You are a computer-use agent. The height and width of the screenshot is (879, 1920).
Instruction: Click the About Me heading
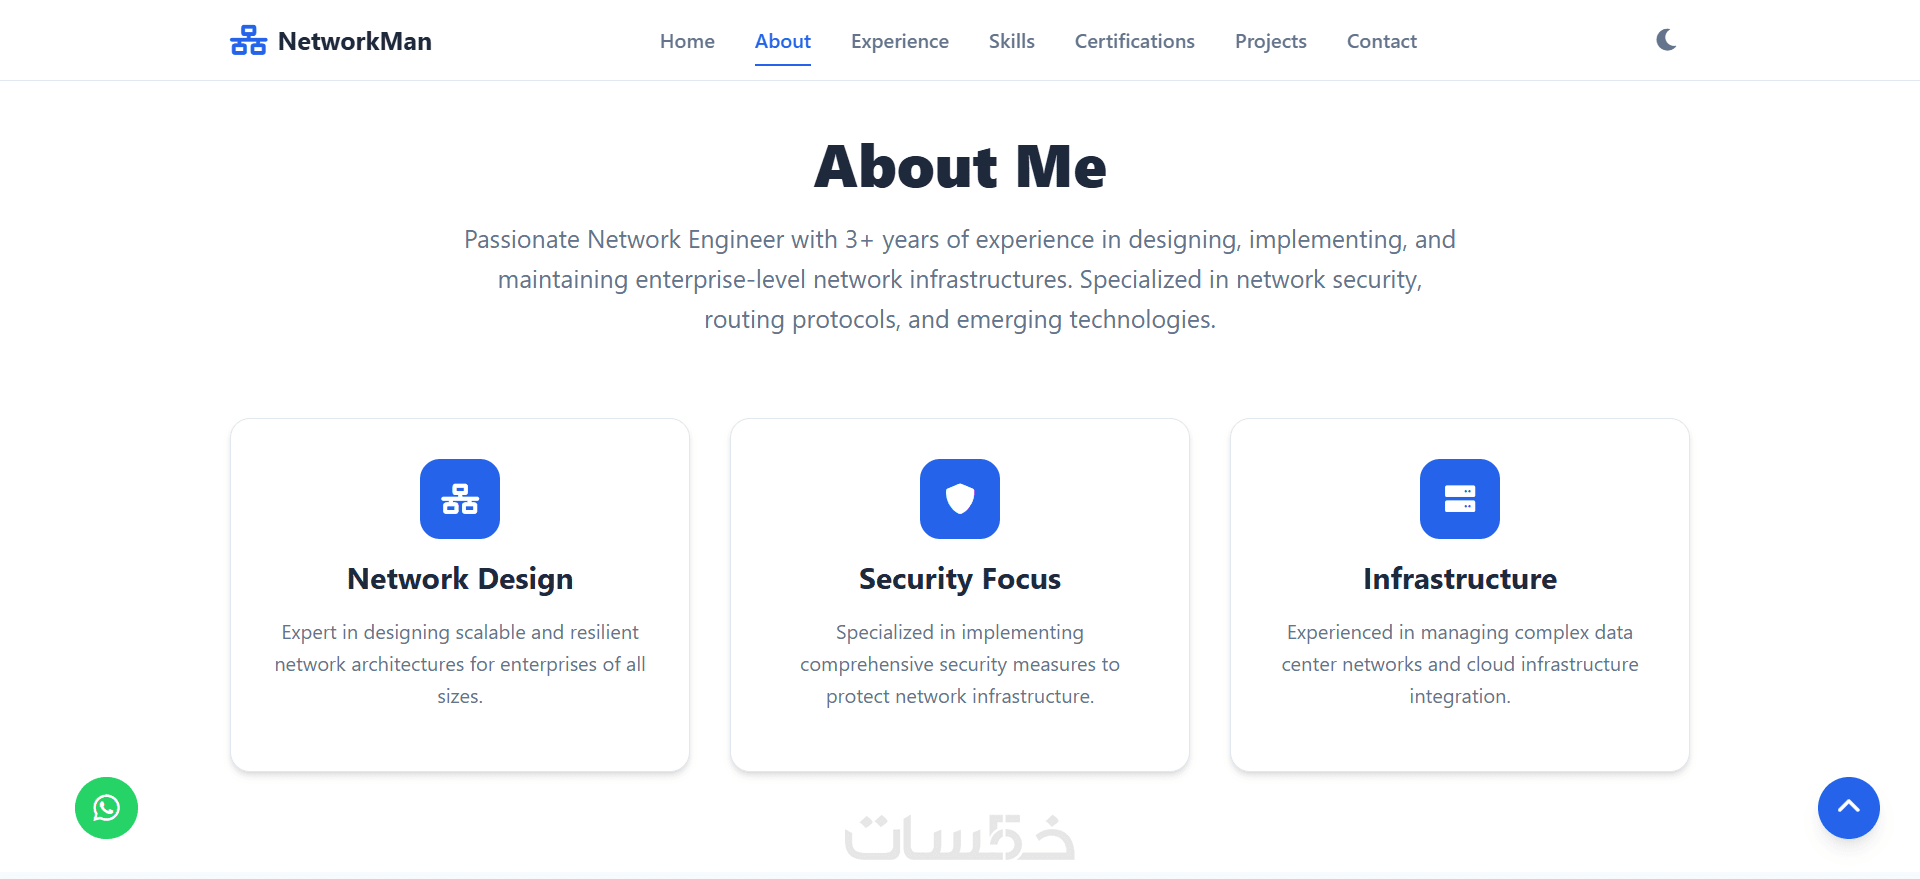pyautogui.click(x=960, y=166)
